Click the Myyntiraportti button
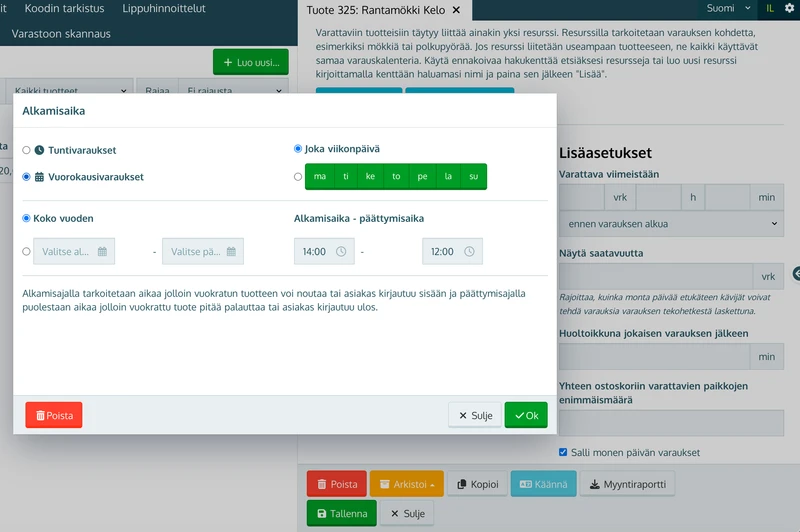 (628, 484)
